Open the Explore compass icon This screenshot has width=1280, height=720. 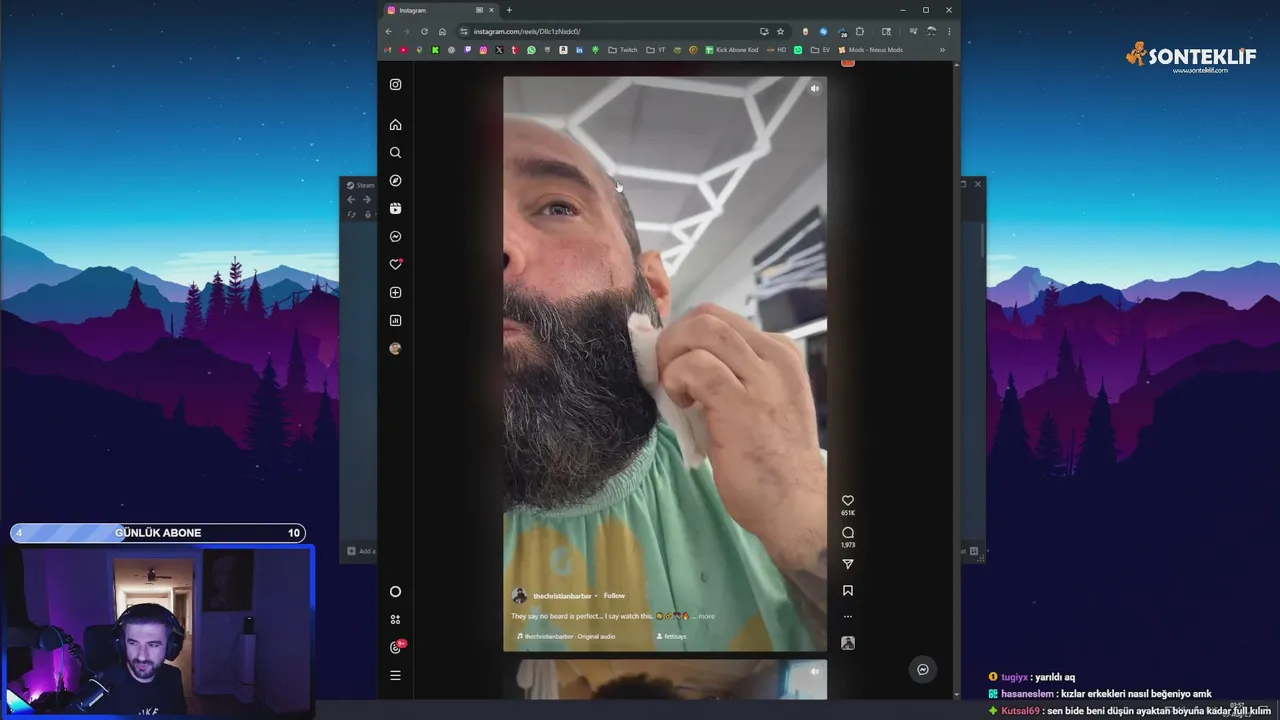tap(395, 181)
